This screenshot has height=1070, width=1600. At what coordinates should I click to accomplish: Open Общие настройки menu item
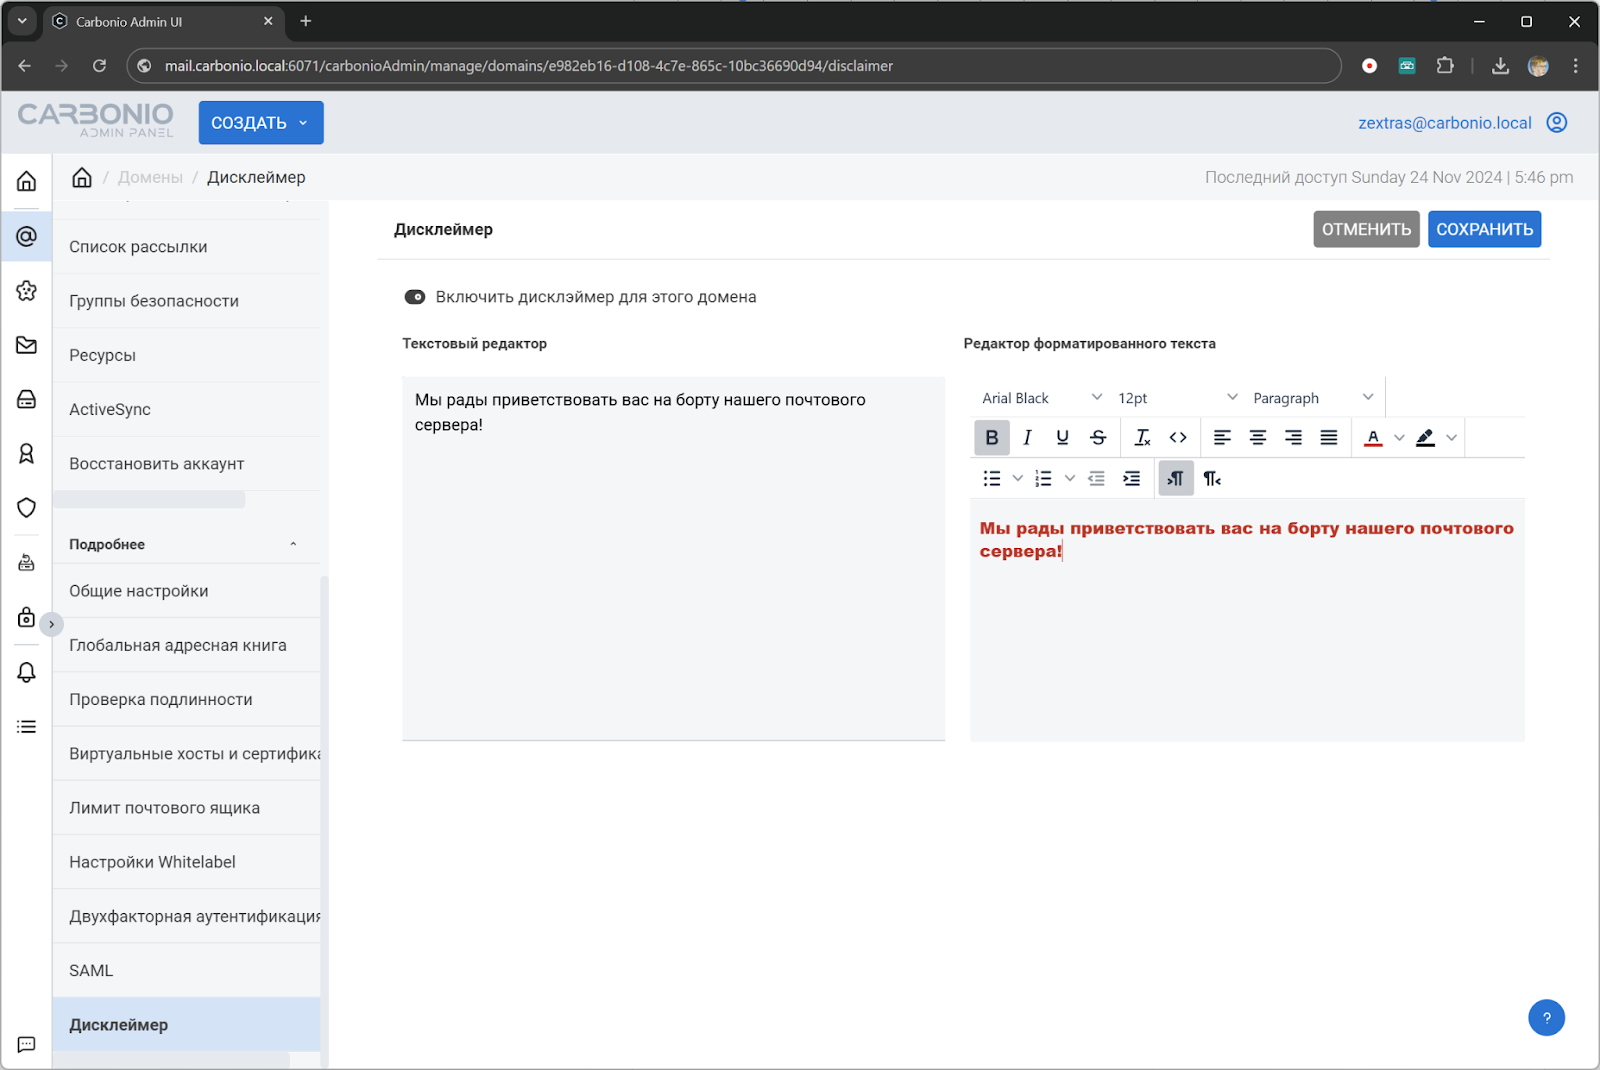(x=187, y=591)
